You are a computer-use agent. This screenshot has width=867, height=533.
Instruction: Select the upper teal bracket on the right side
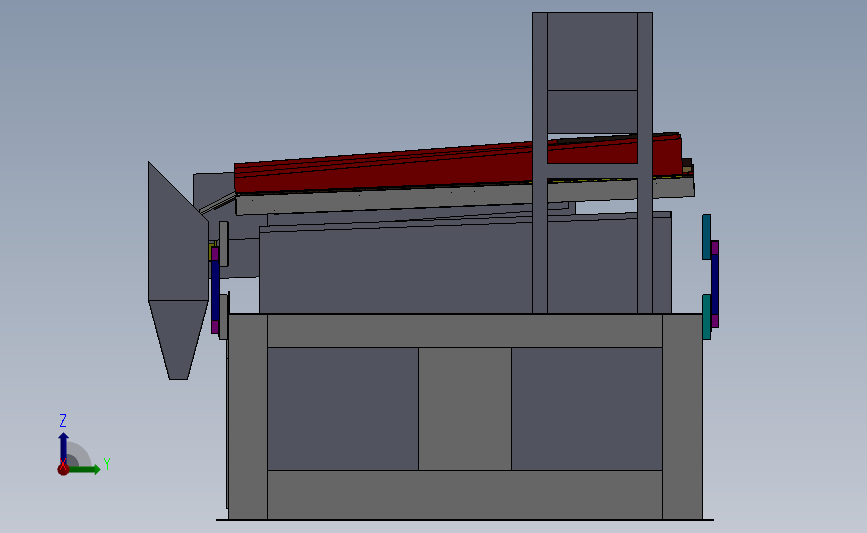click(706, 237)
